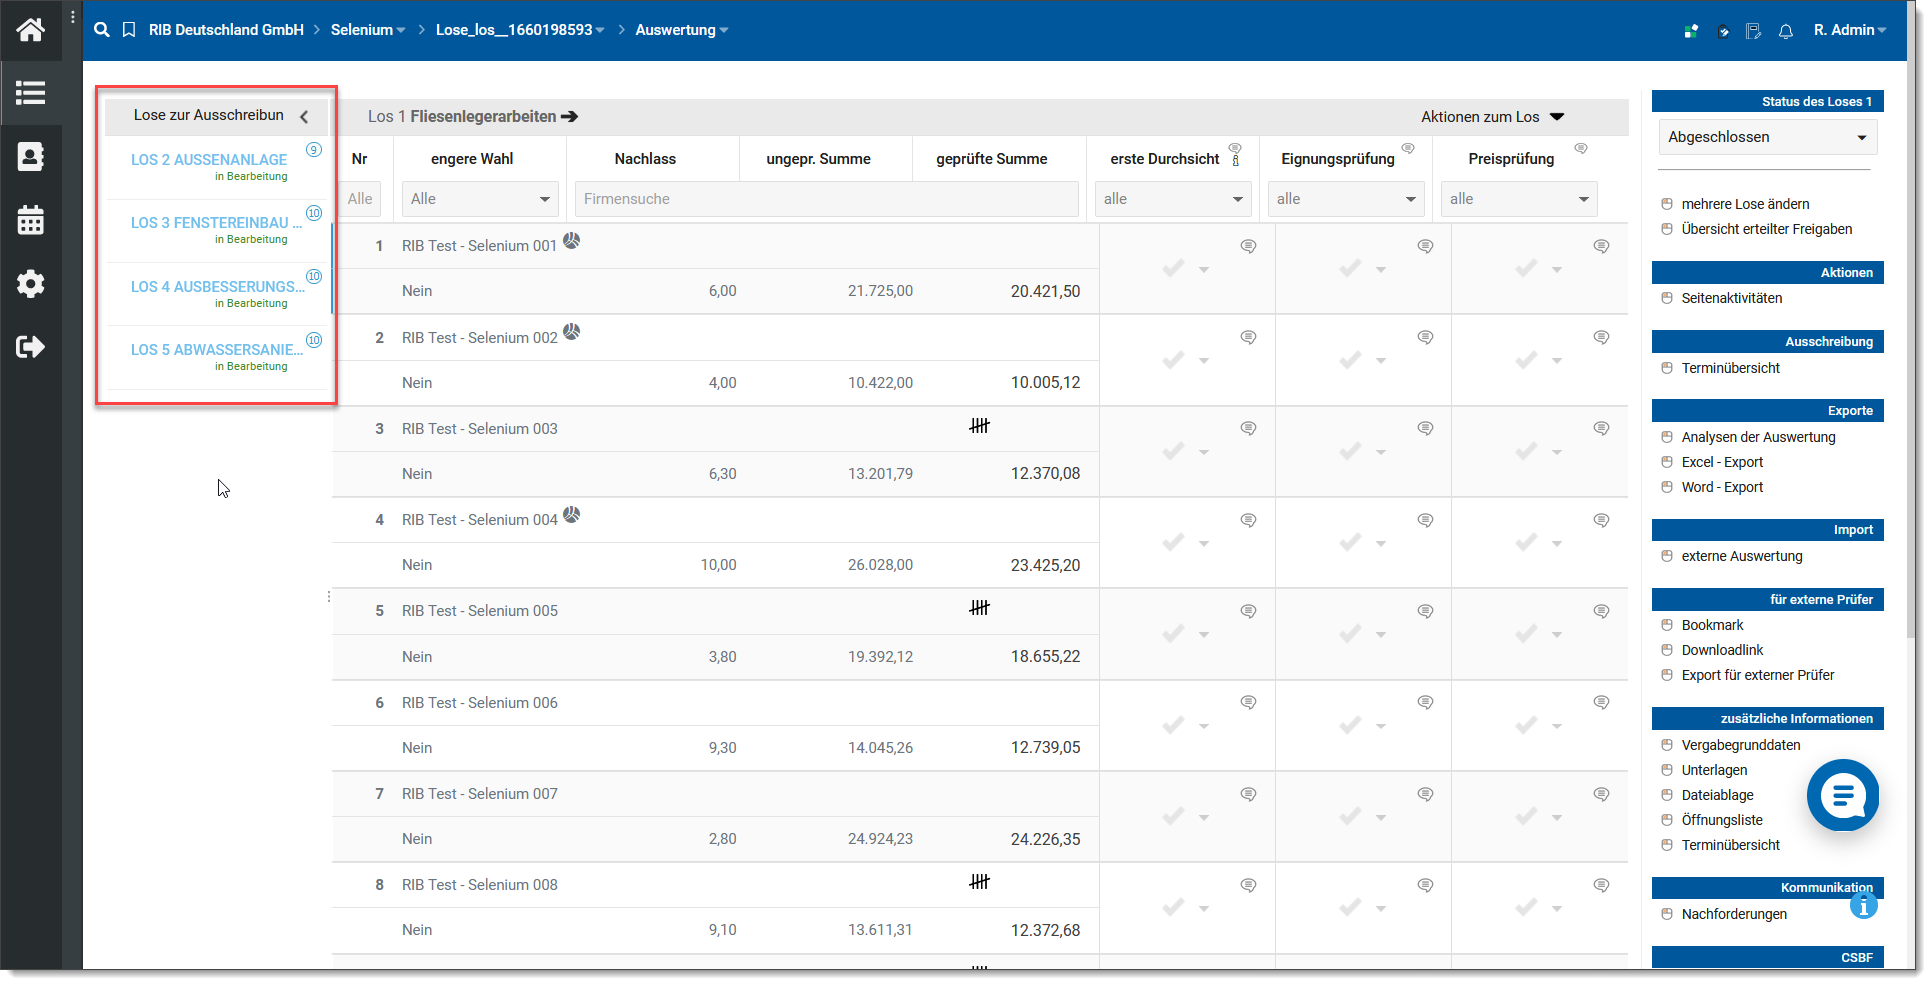This screenshot has height=985, width=1931.
Task: Open the Abgeschlossen status dropdown
Action: [1767, 137]
